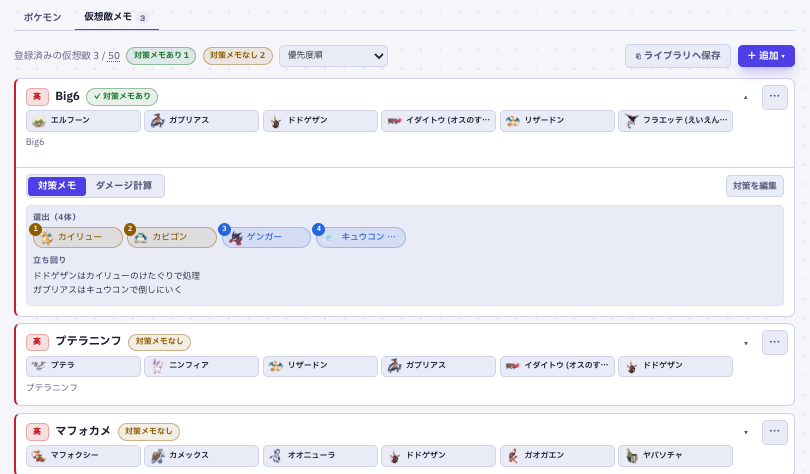Click ニンフィア chip in プテラニンフ

pos(201,366)
